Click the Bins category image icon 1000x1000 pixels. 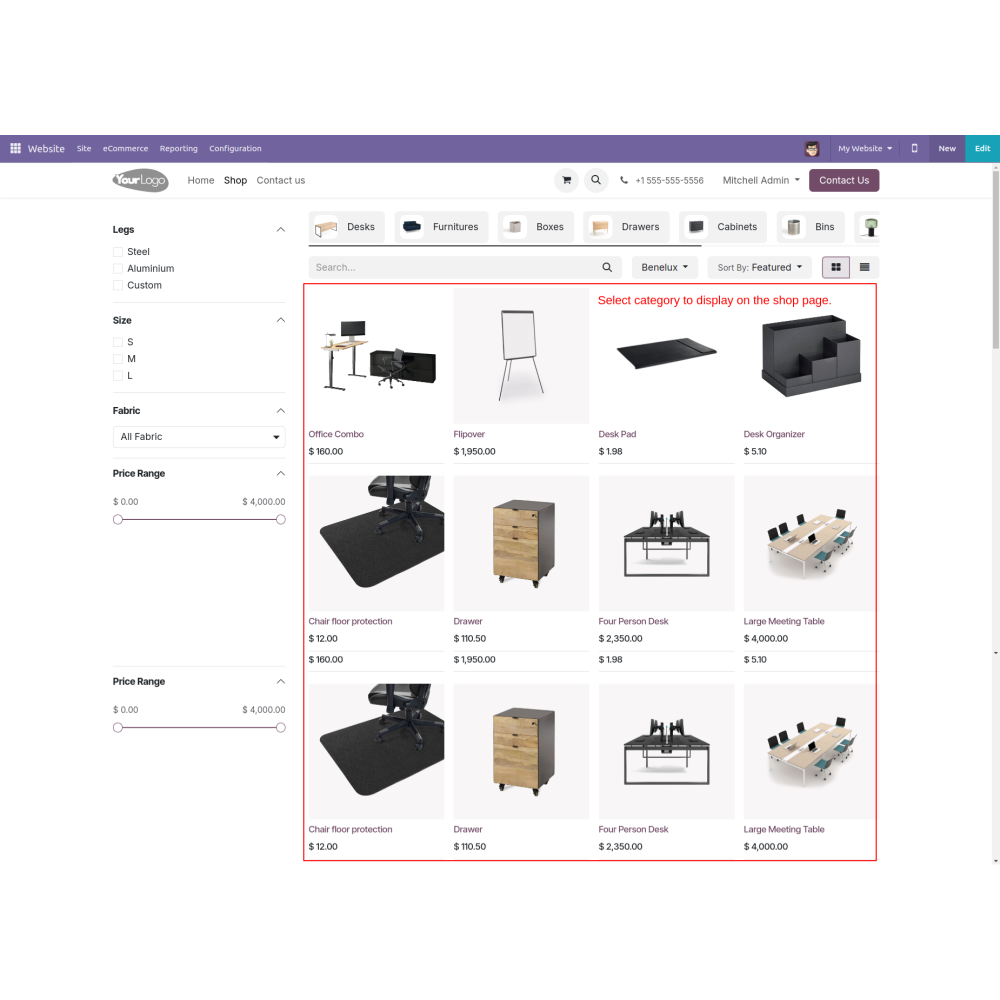[x=793, y=226]
